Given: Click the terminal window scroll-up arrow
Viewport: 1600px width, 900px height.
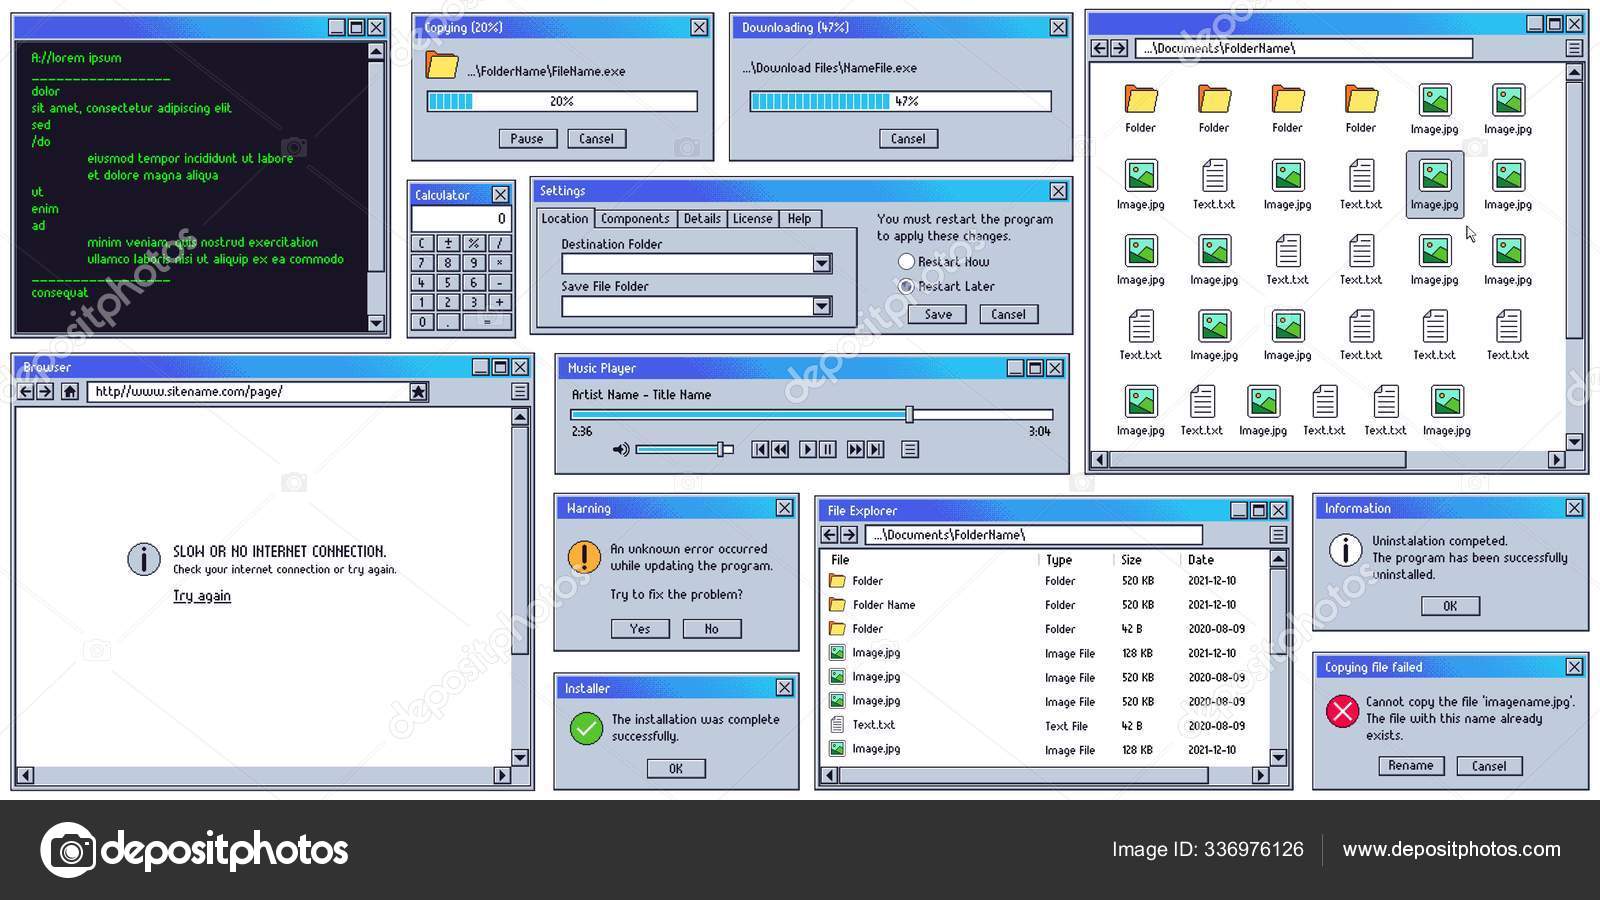Looking at the screenshot, I should point(376,51).
